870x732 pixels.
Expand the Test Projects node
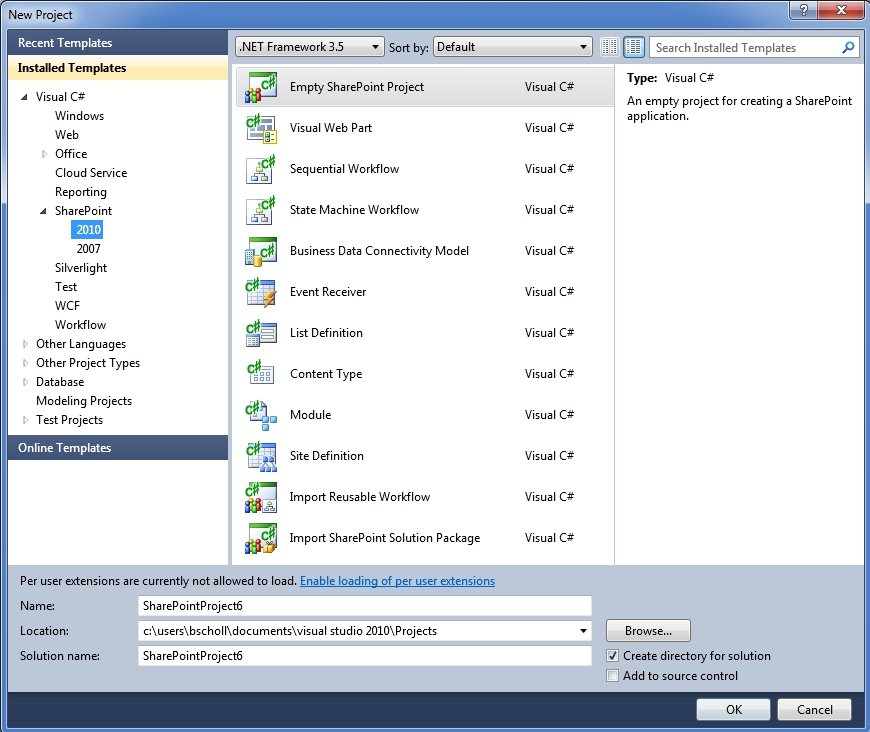tap(25, 420)
